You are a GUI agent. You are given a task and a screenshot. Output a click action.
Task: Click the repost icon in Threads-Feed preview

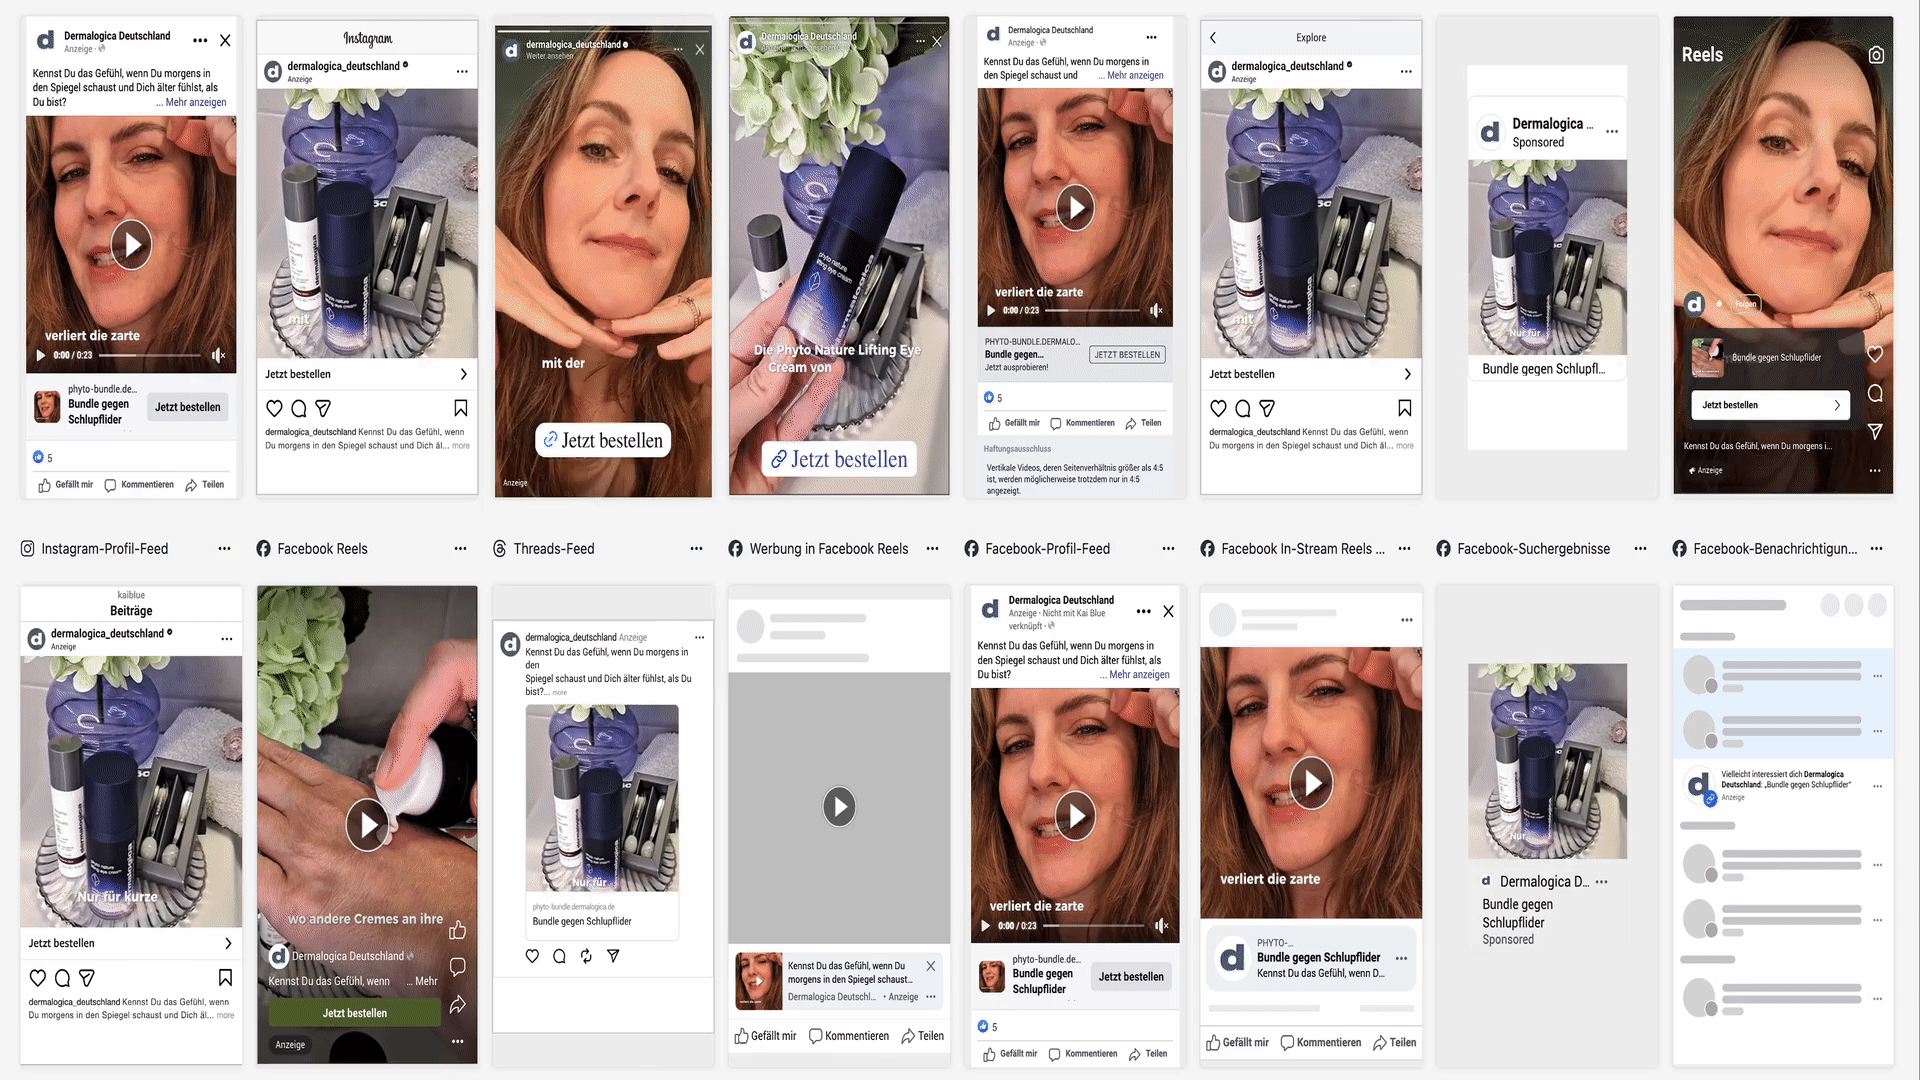click(586, 956)
